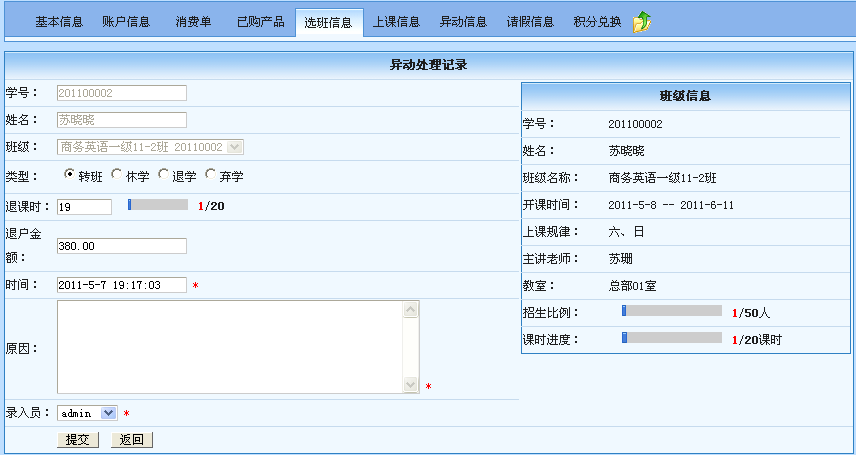The height and width of the screenshot is (455, 856).
Task: Click the 1/20课时 progress text
Action: coord(757,340)
